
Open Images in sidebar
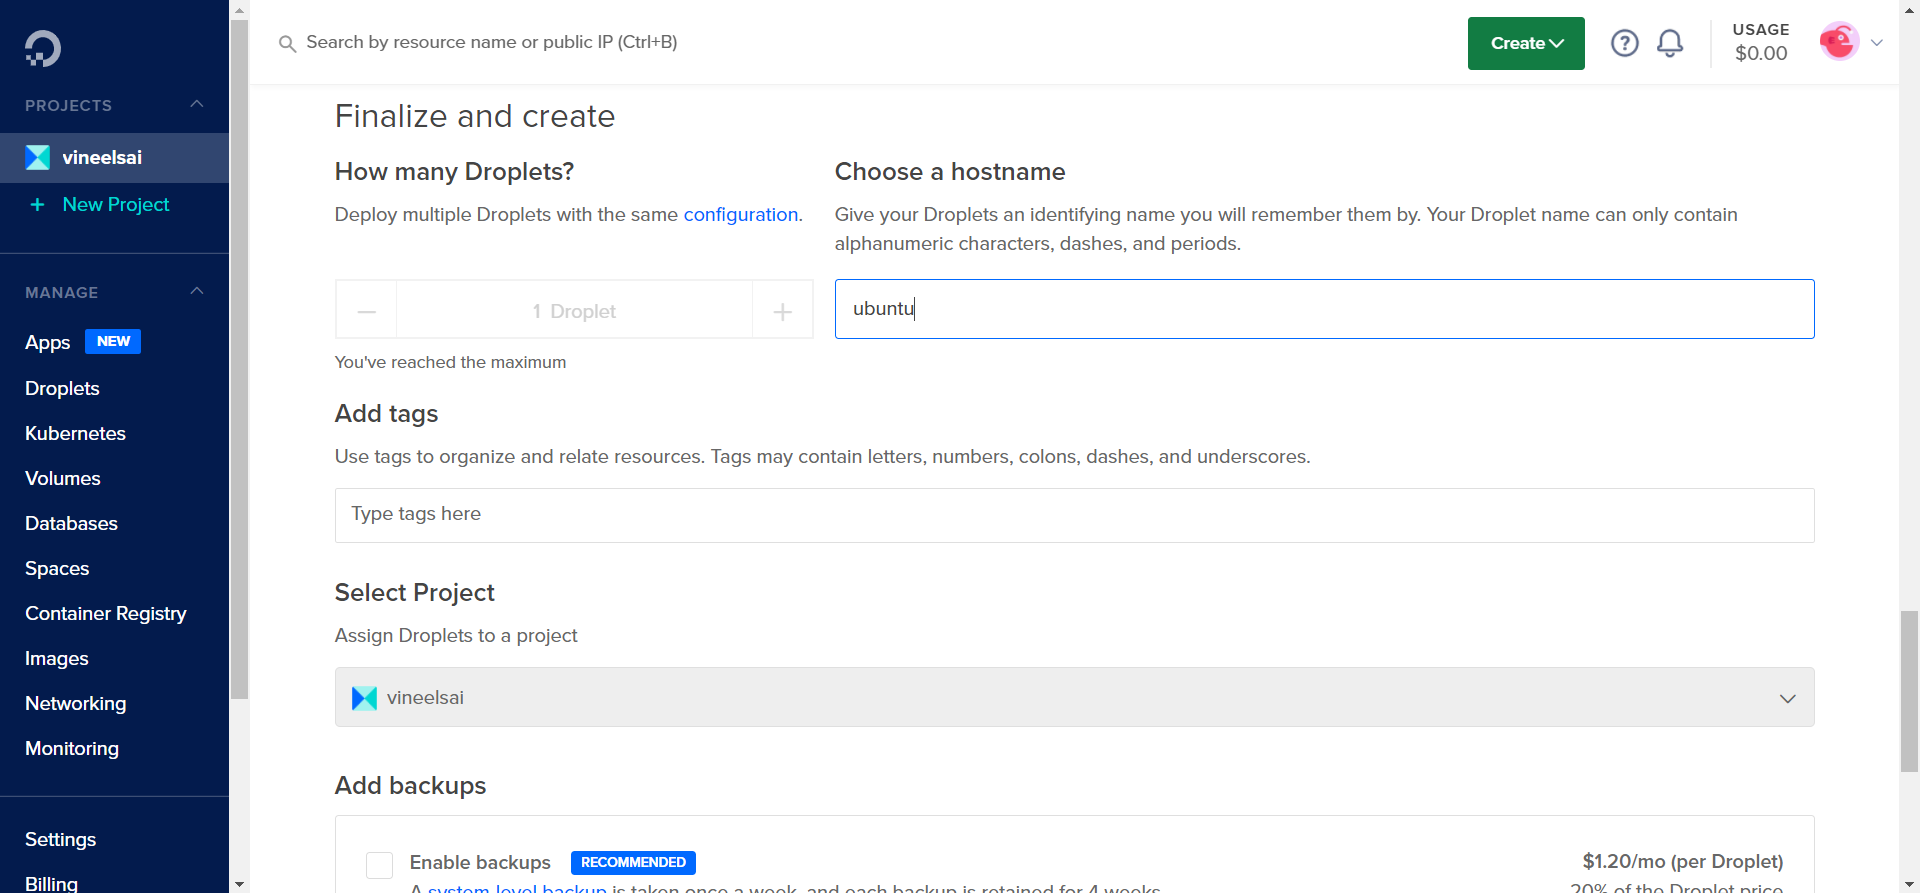click(x=56, y=658)
